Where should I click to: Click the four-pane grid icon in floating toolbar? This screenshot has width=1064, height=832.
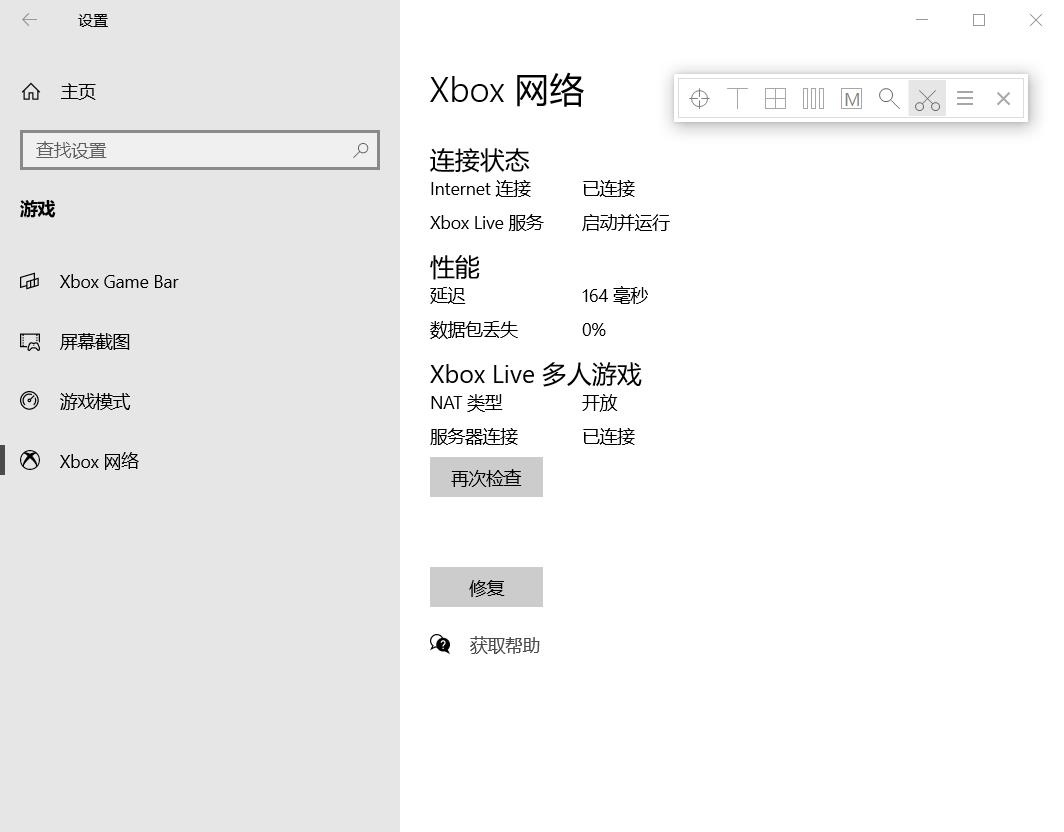[775, 98]
